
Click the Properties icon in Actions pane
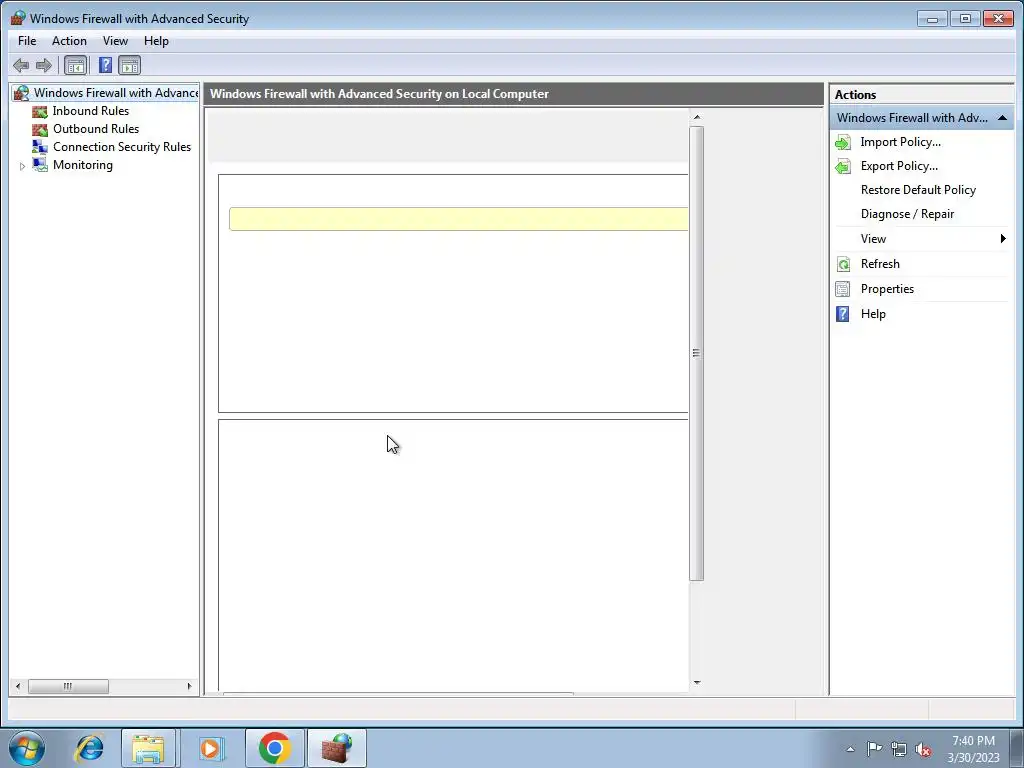[843, 289]
